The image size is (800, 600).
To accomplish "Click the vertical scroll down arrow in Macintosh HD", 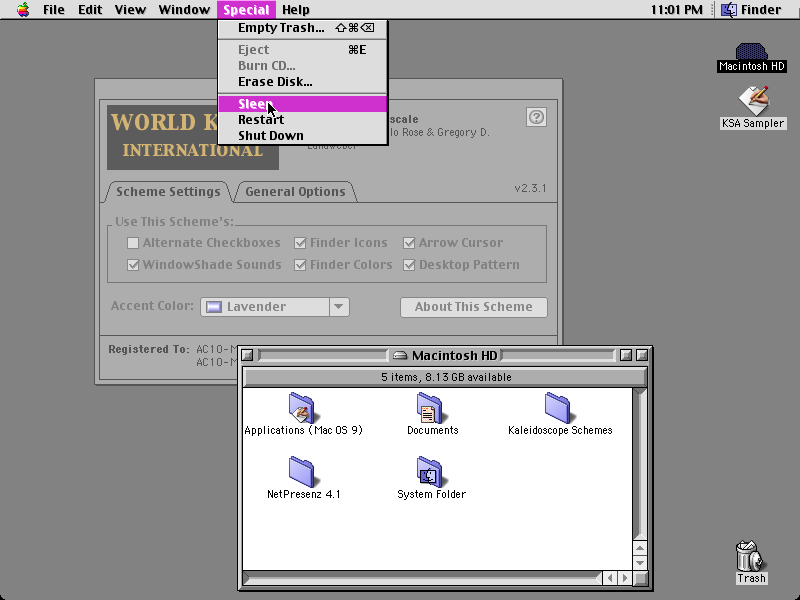I will [640, 563].
